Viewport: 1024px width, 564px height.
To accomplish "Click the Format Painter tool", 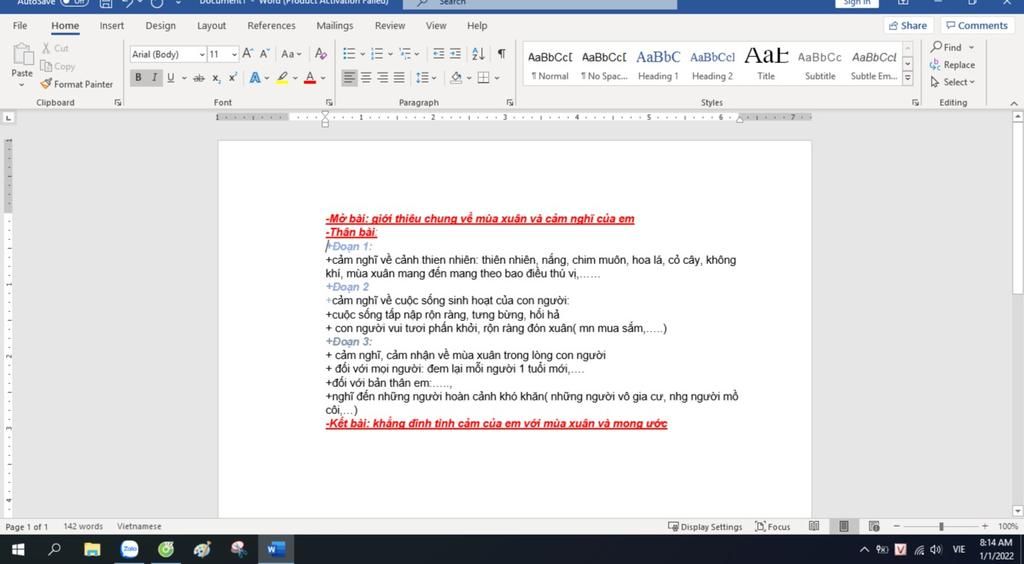I will pos(76,84).
